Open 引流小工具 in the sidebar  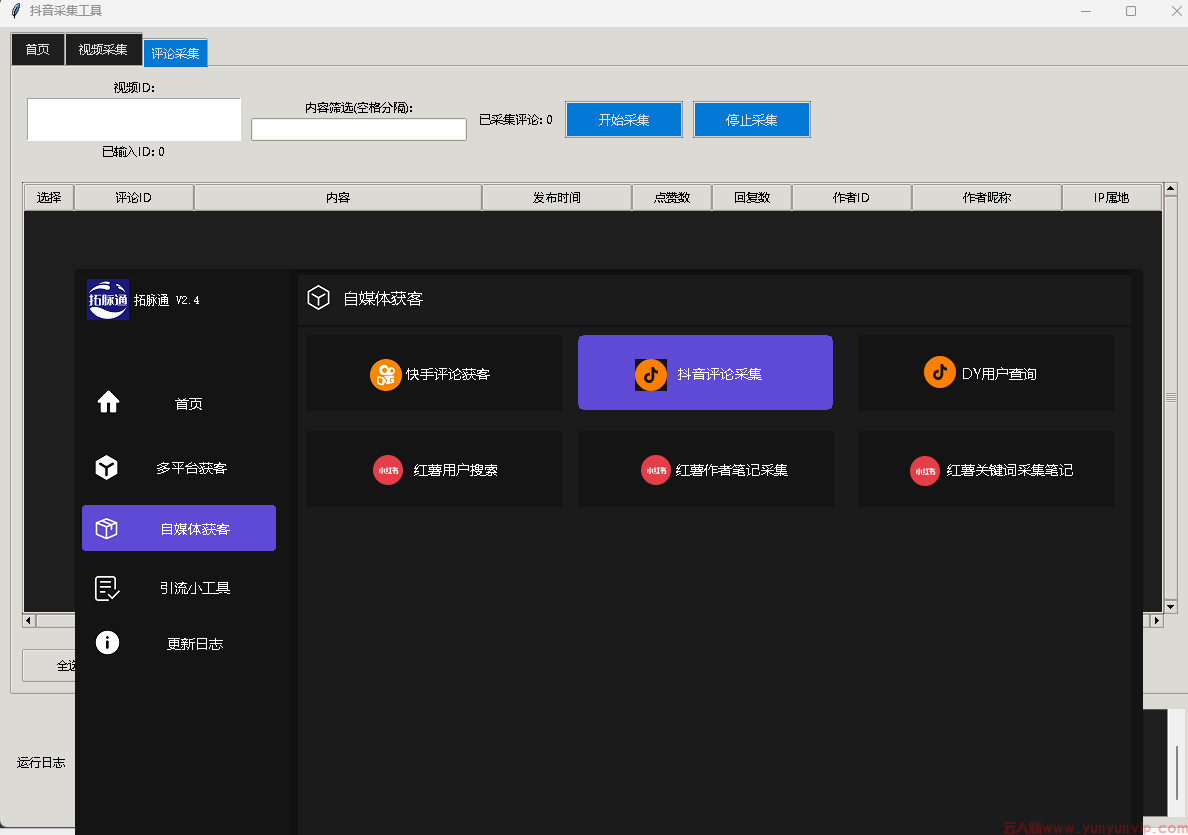[x=179, y=588]
